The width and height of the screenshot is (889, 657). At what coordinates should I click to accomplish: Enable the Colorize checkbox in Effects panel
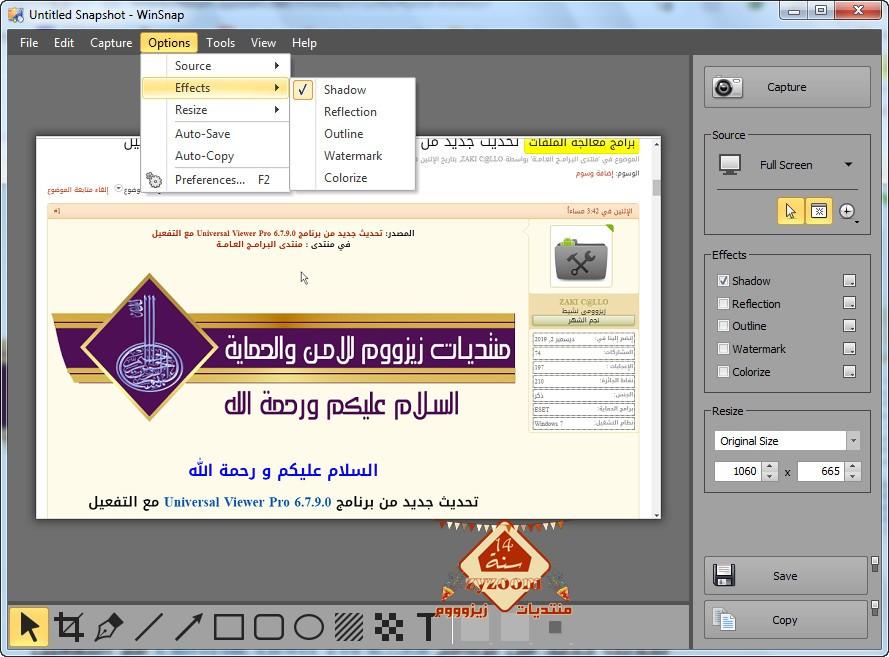point(723,372)
